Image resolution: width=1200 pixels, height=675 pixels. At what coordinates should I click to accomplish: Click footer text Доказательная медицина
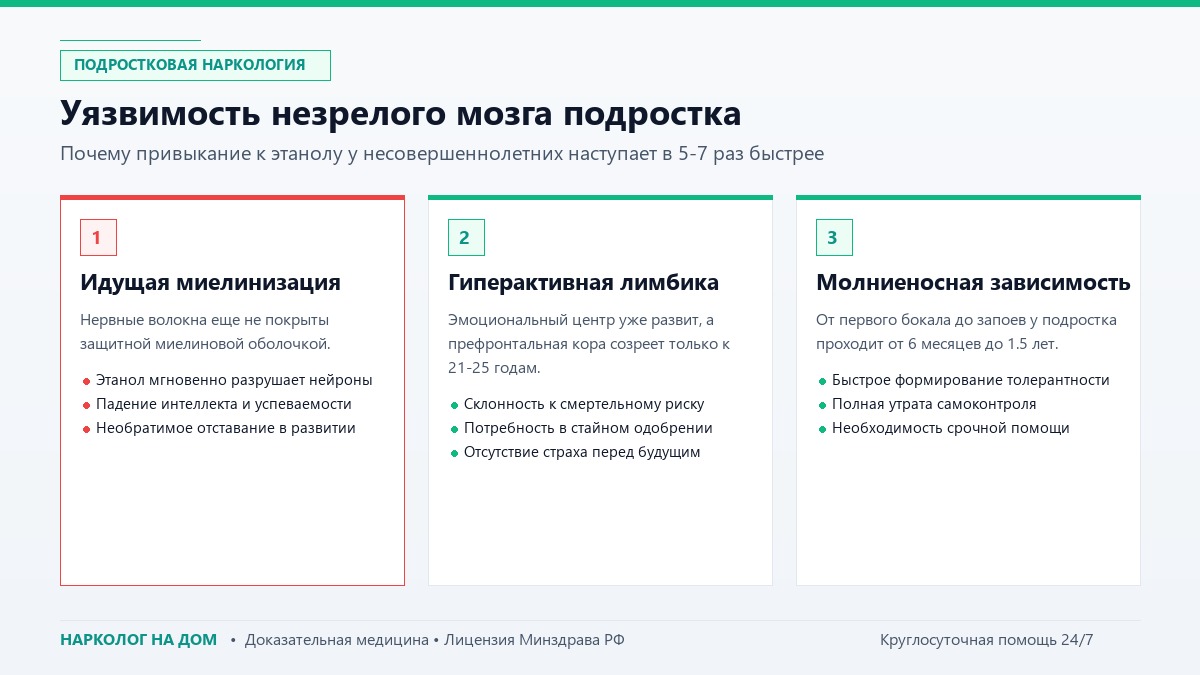(x=336, y=640)
